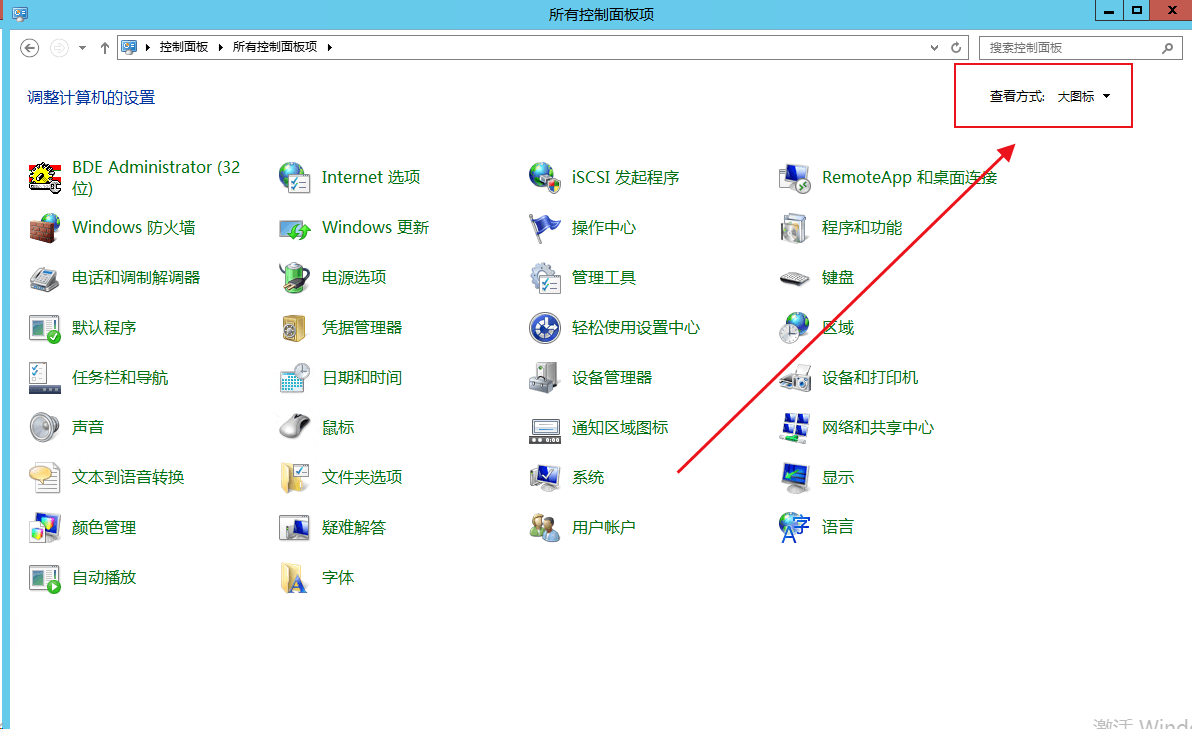The width and height of the screenshot is (1192, 729).
Task: Open the 网络和共享中心 icon
Action: 794,427
